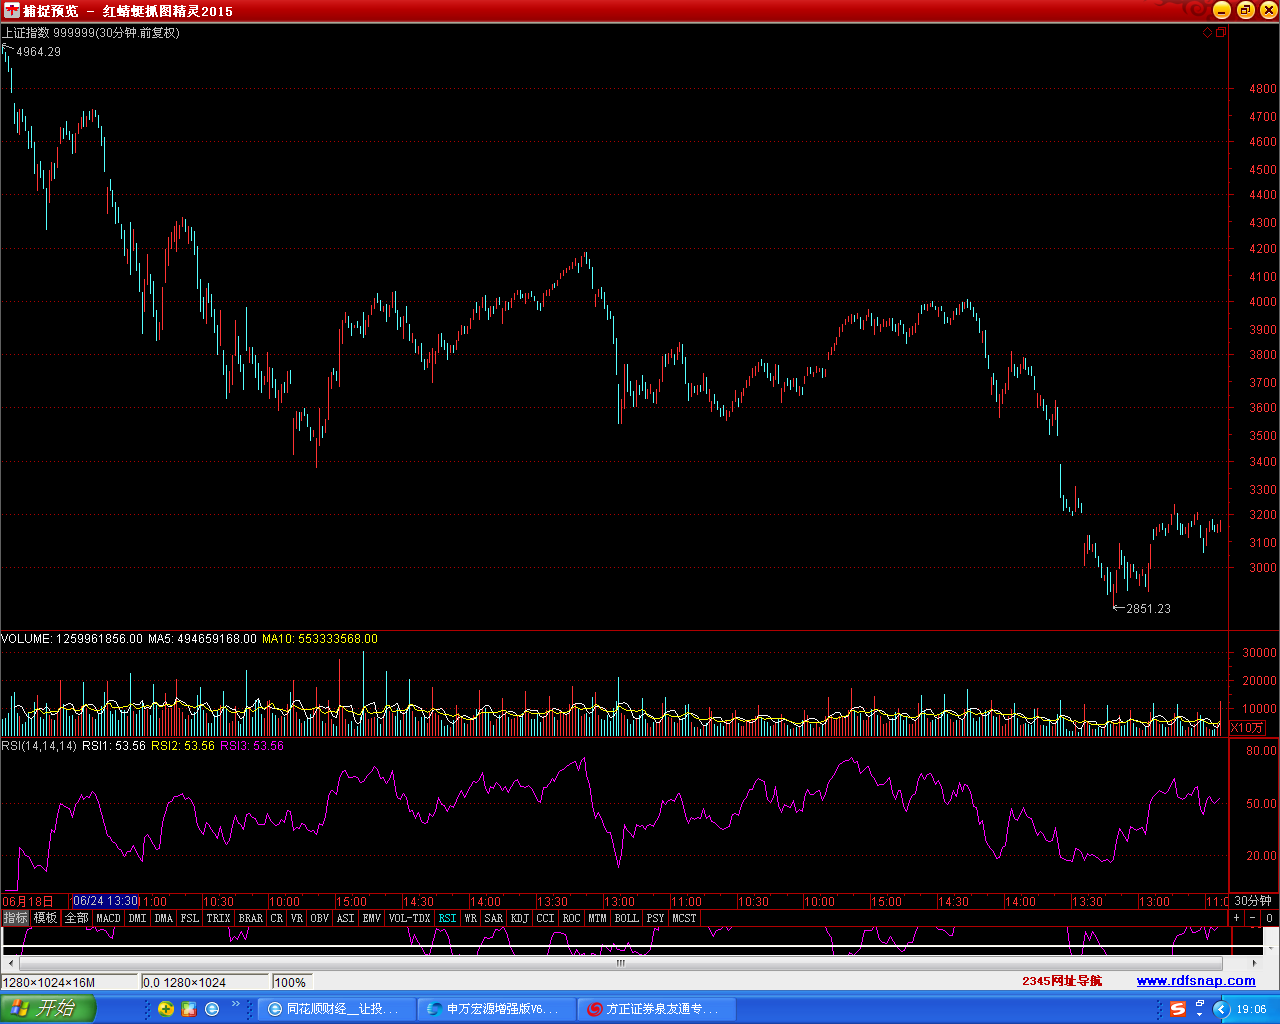
Task: Switch indicator to ASI
Action: click(x=346, y=918)
